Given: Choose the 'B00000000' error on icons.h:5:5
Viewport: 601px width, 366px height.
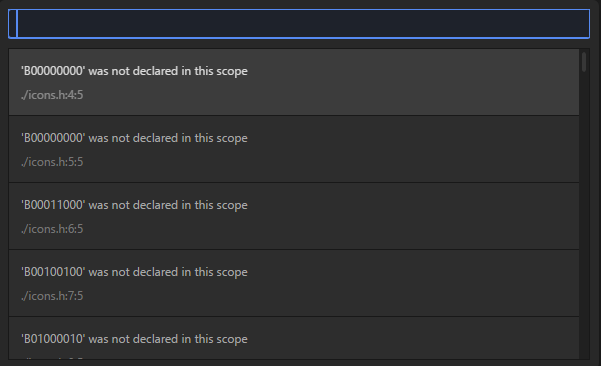Looking at the screenshot, I should pyautogui.click(x=294, y=149).
